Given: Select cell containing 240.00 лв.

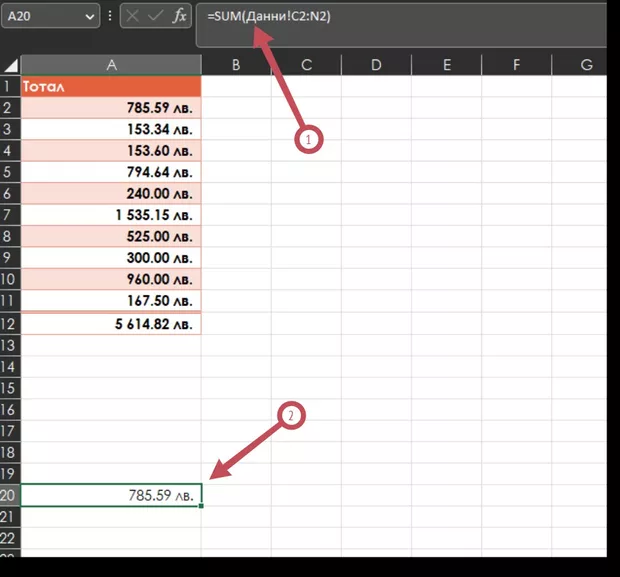Looking at the screenshot, I should tap(111, 193).
